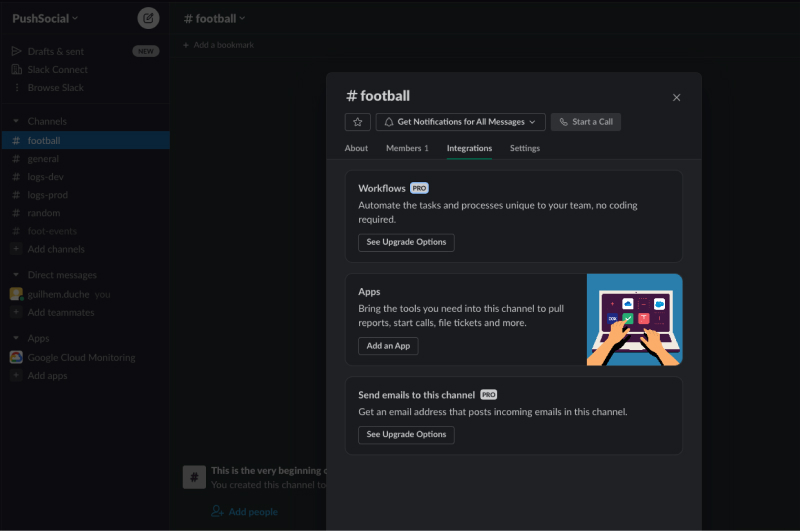Collapse the Apps section in sidebar
Screen dimensions: 800x531
pos(16,338)
